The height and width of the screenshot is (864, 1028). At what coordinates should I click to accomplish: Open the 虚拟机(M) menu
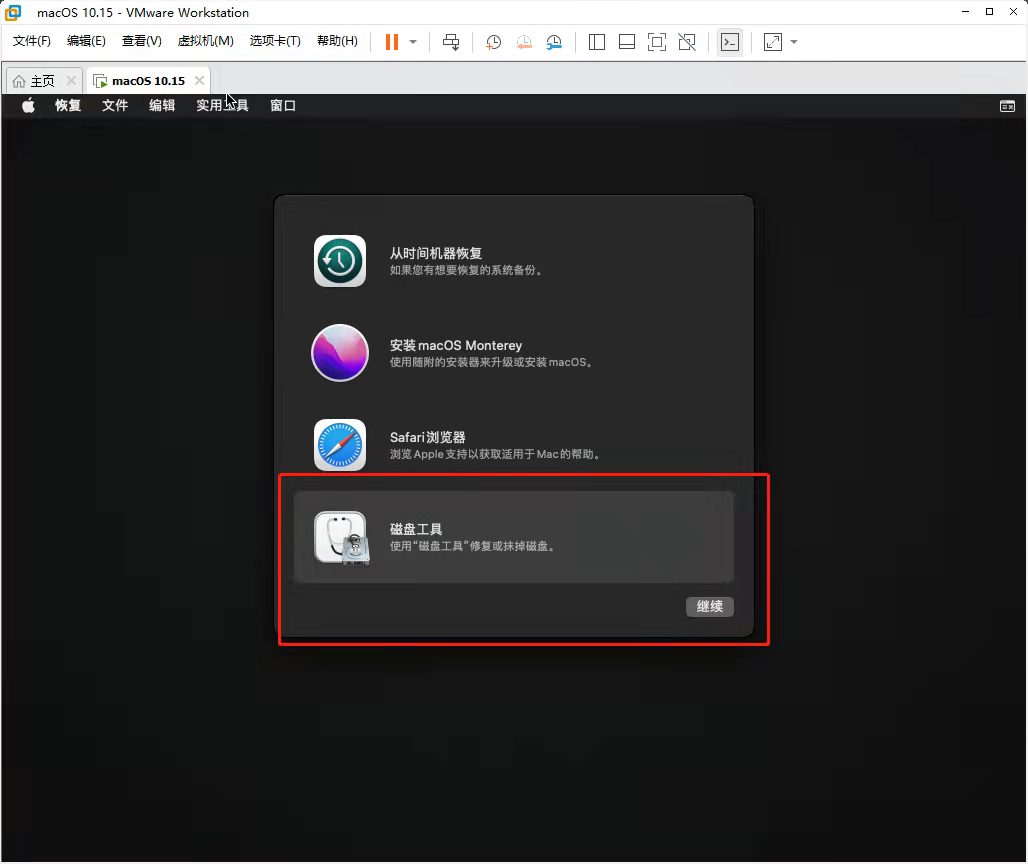(x=205, y=41)
